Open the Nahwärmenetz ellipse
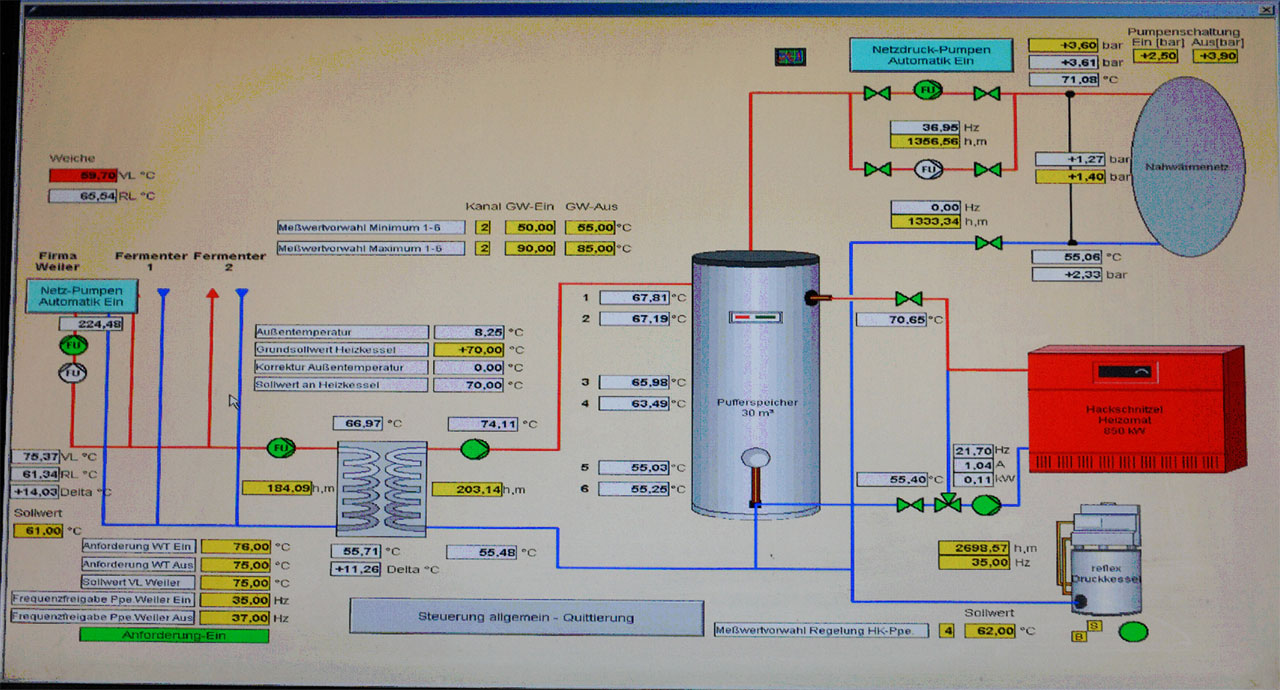Image resolution: width=1280 pixels, height=690 pixels. [1187, 167]
